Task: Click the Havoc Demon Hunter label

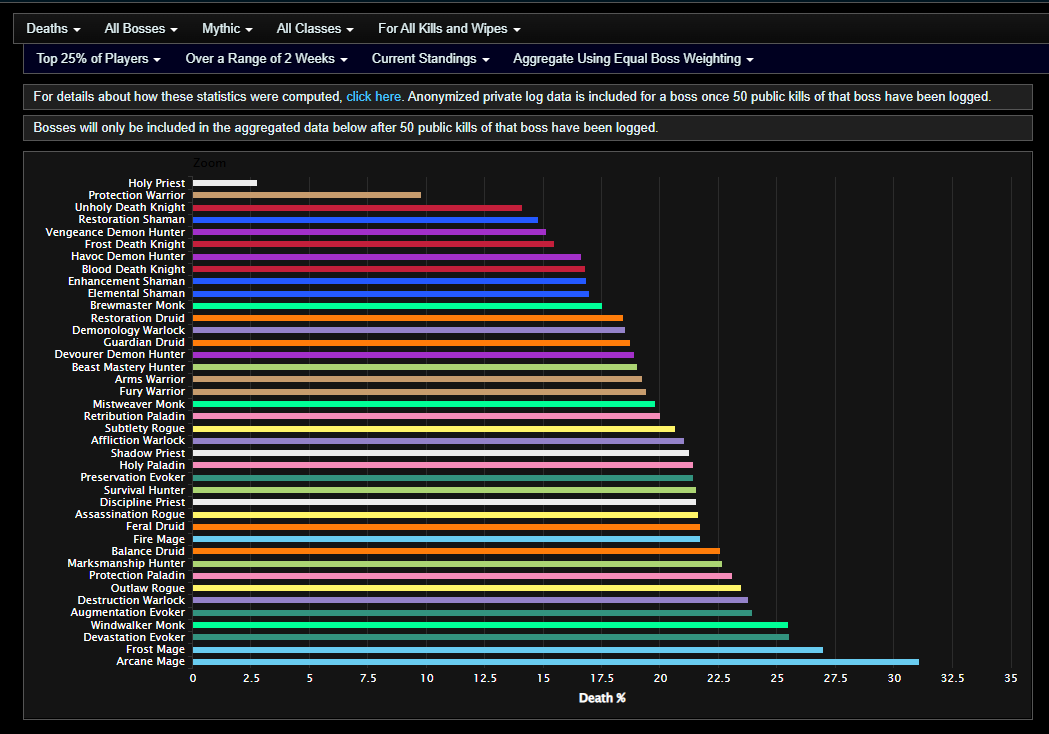Action: click(x=128, y=256)
